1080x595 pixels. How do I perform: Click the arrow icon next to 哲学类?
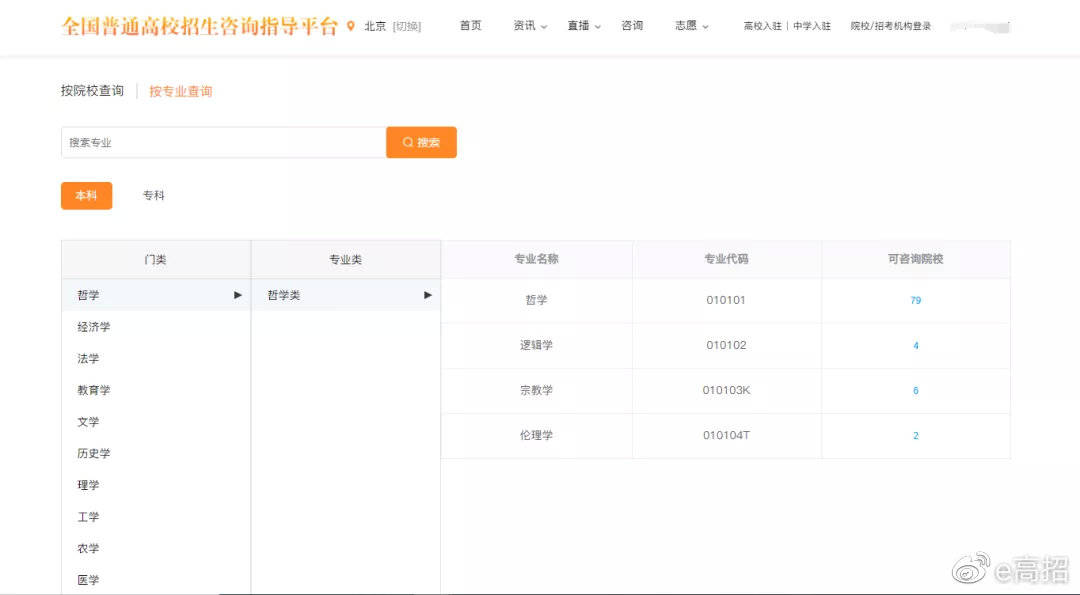coord(428,295)
